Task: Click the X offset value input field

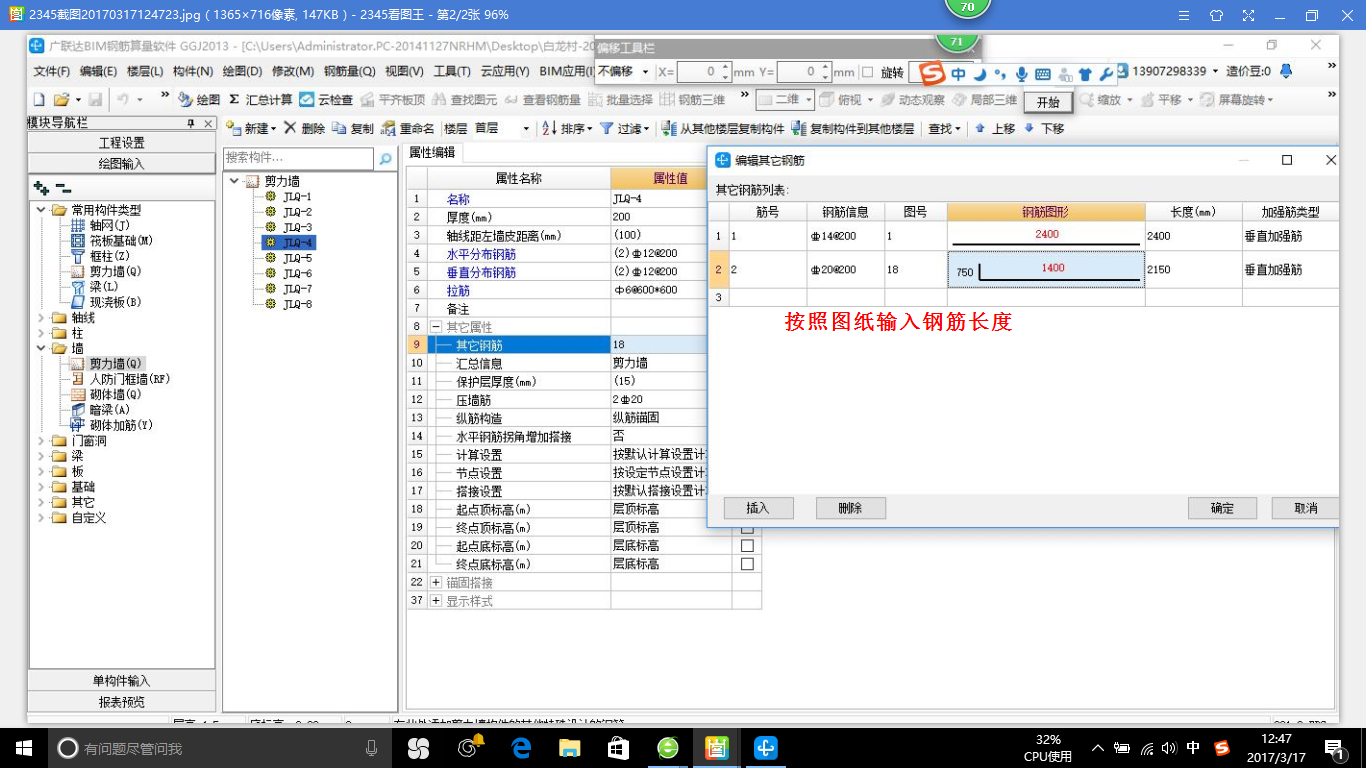Action: (x=703, y=72)
